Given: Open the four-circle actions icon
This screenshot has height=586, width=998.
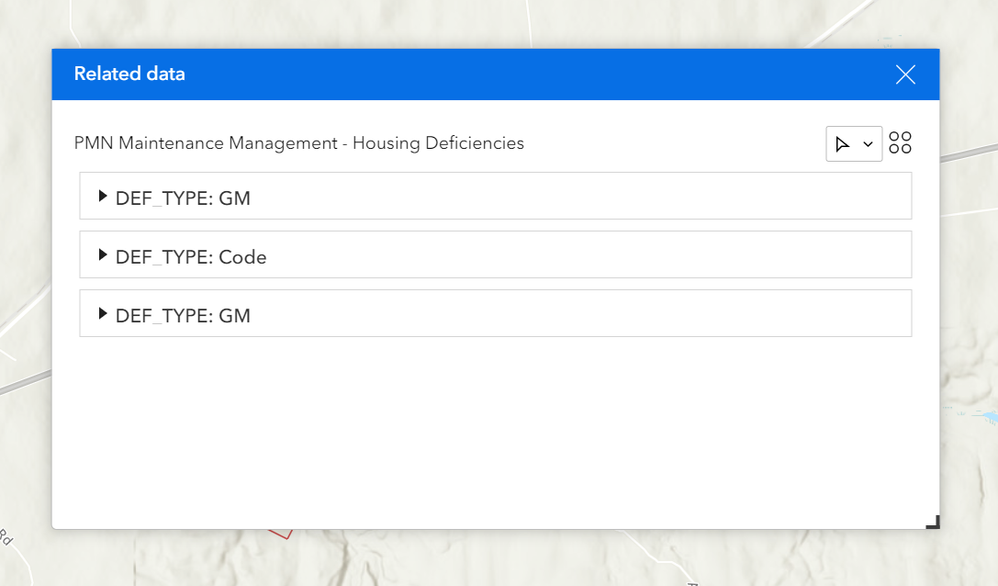Looking at the screenshot, I should [900, 143].
